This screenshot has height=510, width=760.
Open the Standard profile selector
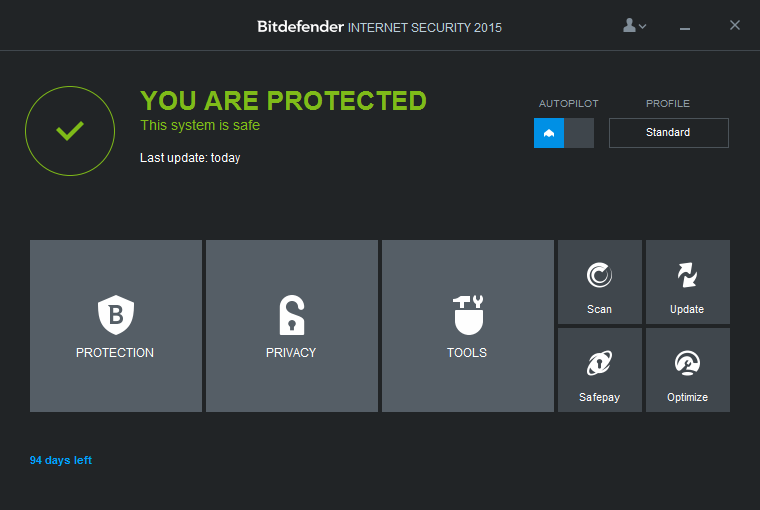point(668,133)
